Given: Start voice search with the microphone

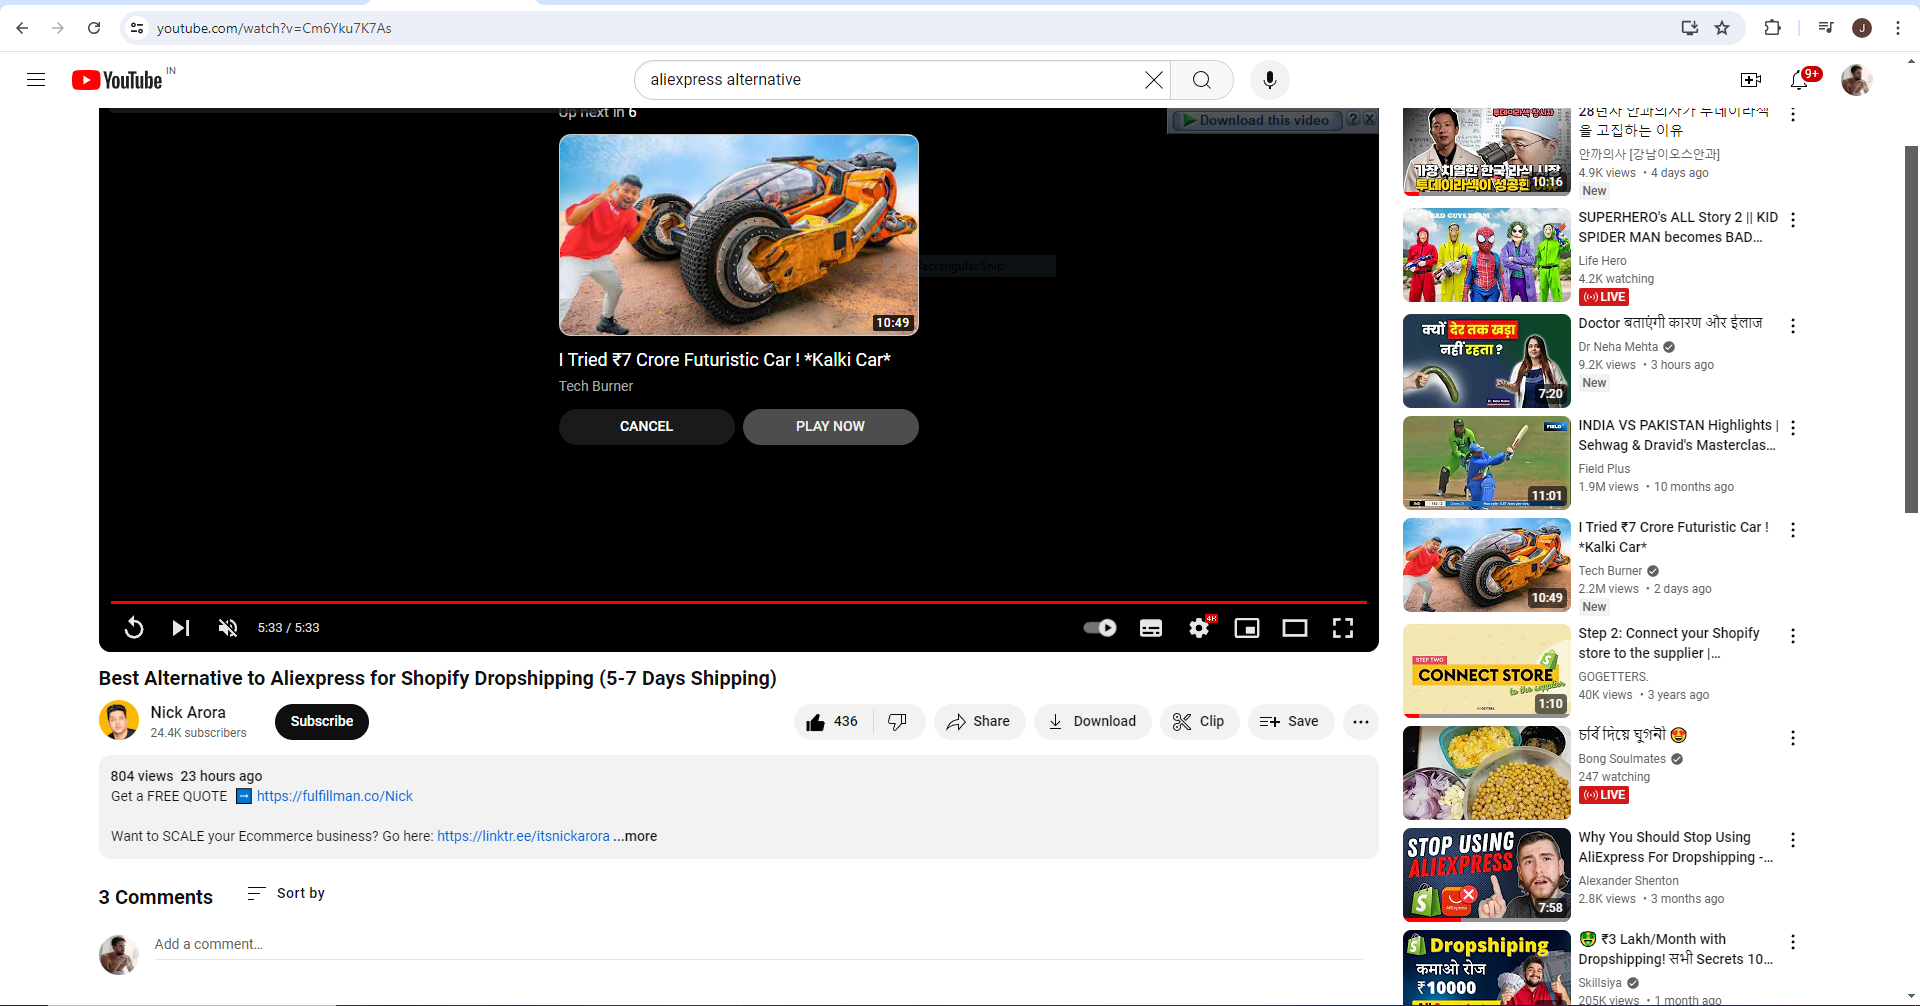Looking at the screenshot, I should pyautogui.click(x=1270, y=80).
